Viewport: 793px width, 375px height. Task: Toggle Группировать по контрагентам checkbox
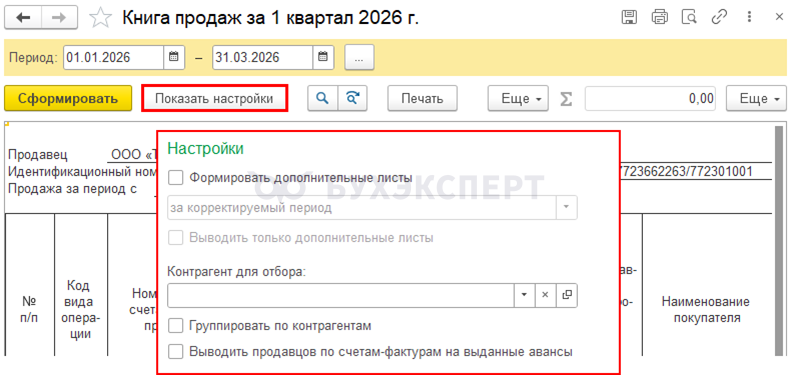(175, 326)
